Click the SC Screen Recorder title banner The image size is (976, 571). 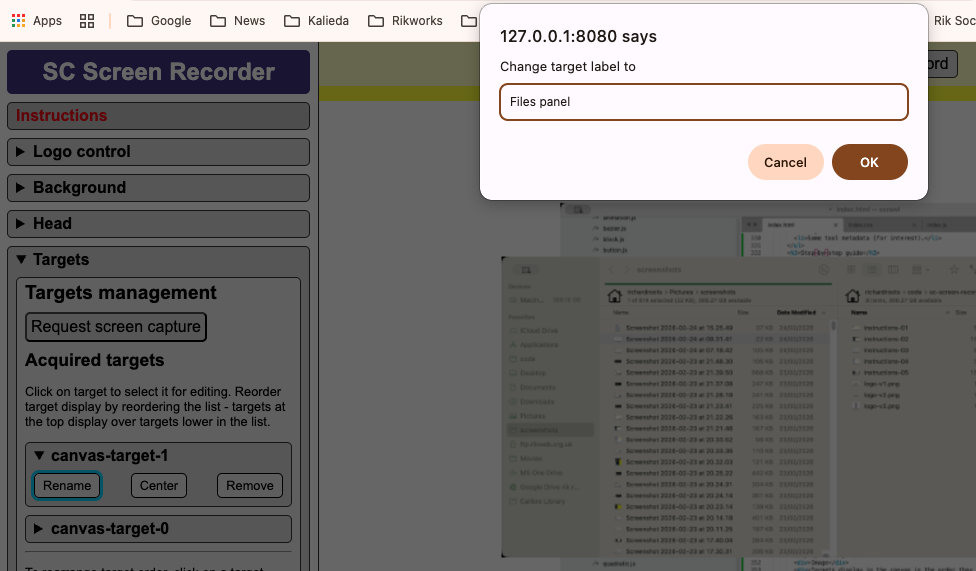(x=158, y=72)
